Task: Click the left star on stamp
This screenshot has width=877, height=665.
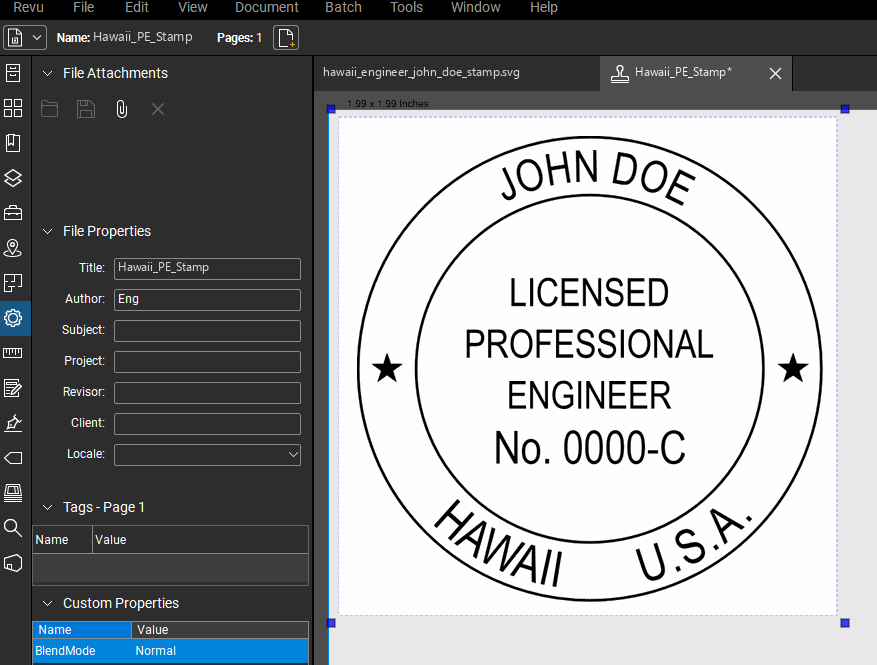Action: (387, 368)
